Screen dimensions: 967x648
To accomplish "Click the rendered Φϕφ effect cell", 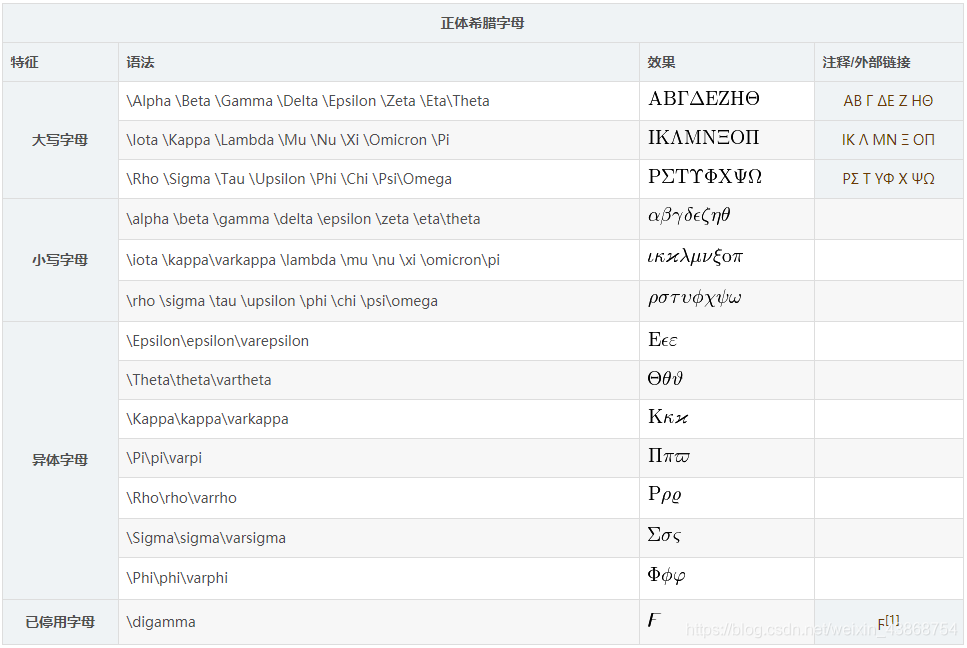I will tap(726, 578).
